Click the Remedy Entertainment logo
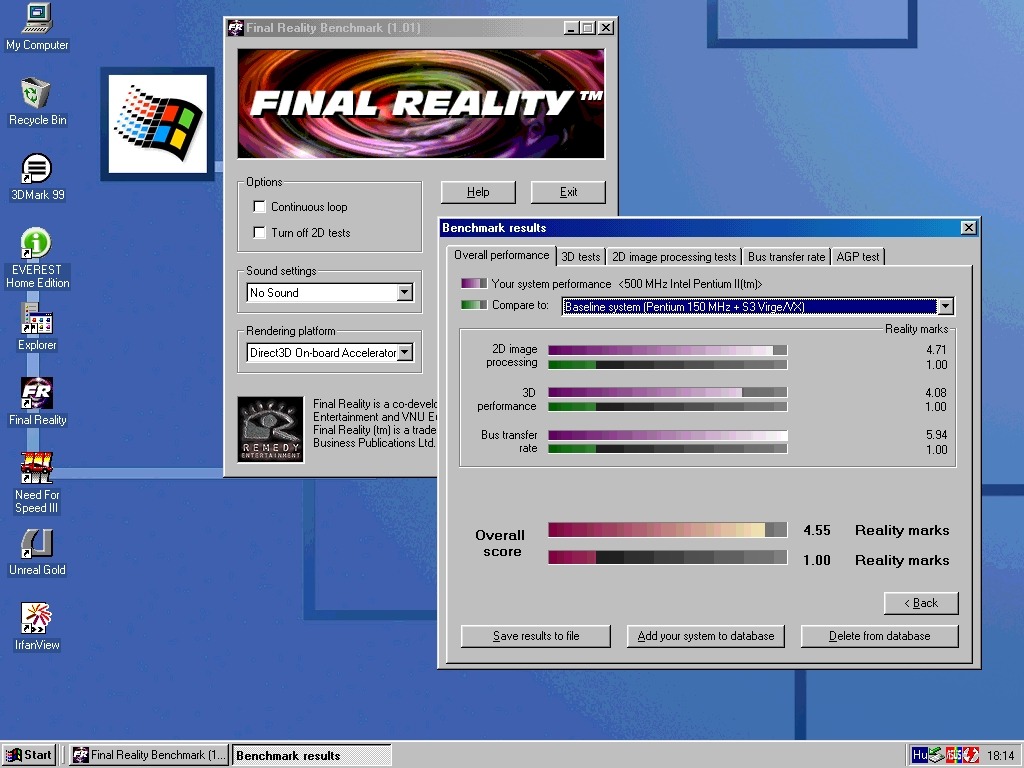Viewport: 1024px width, 768px height. (x=270, y=429)
